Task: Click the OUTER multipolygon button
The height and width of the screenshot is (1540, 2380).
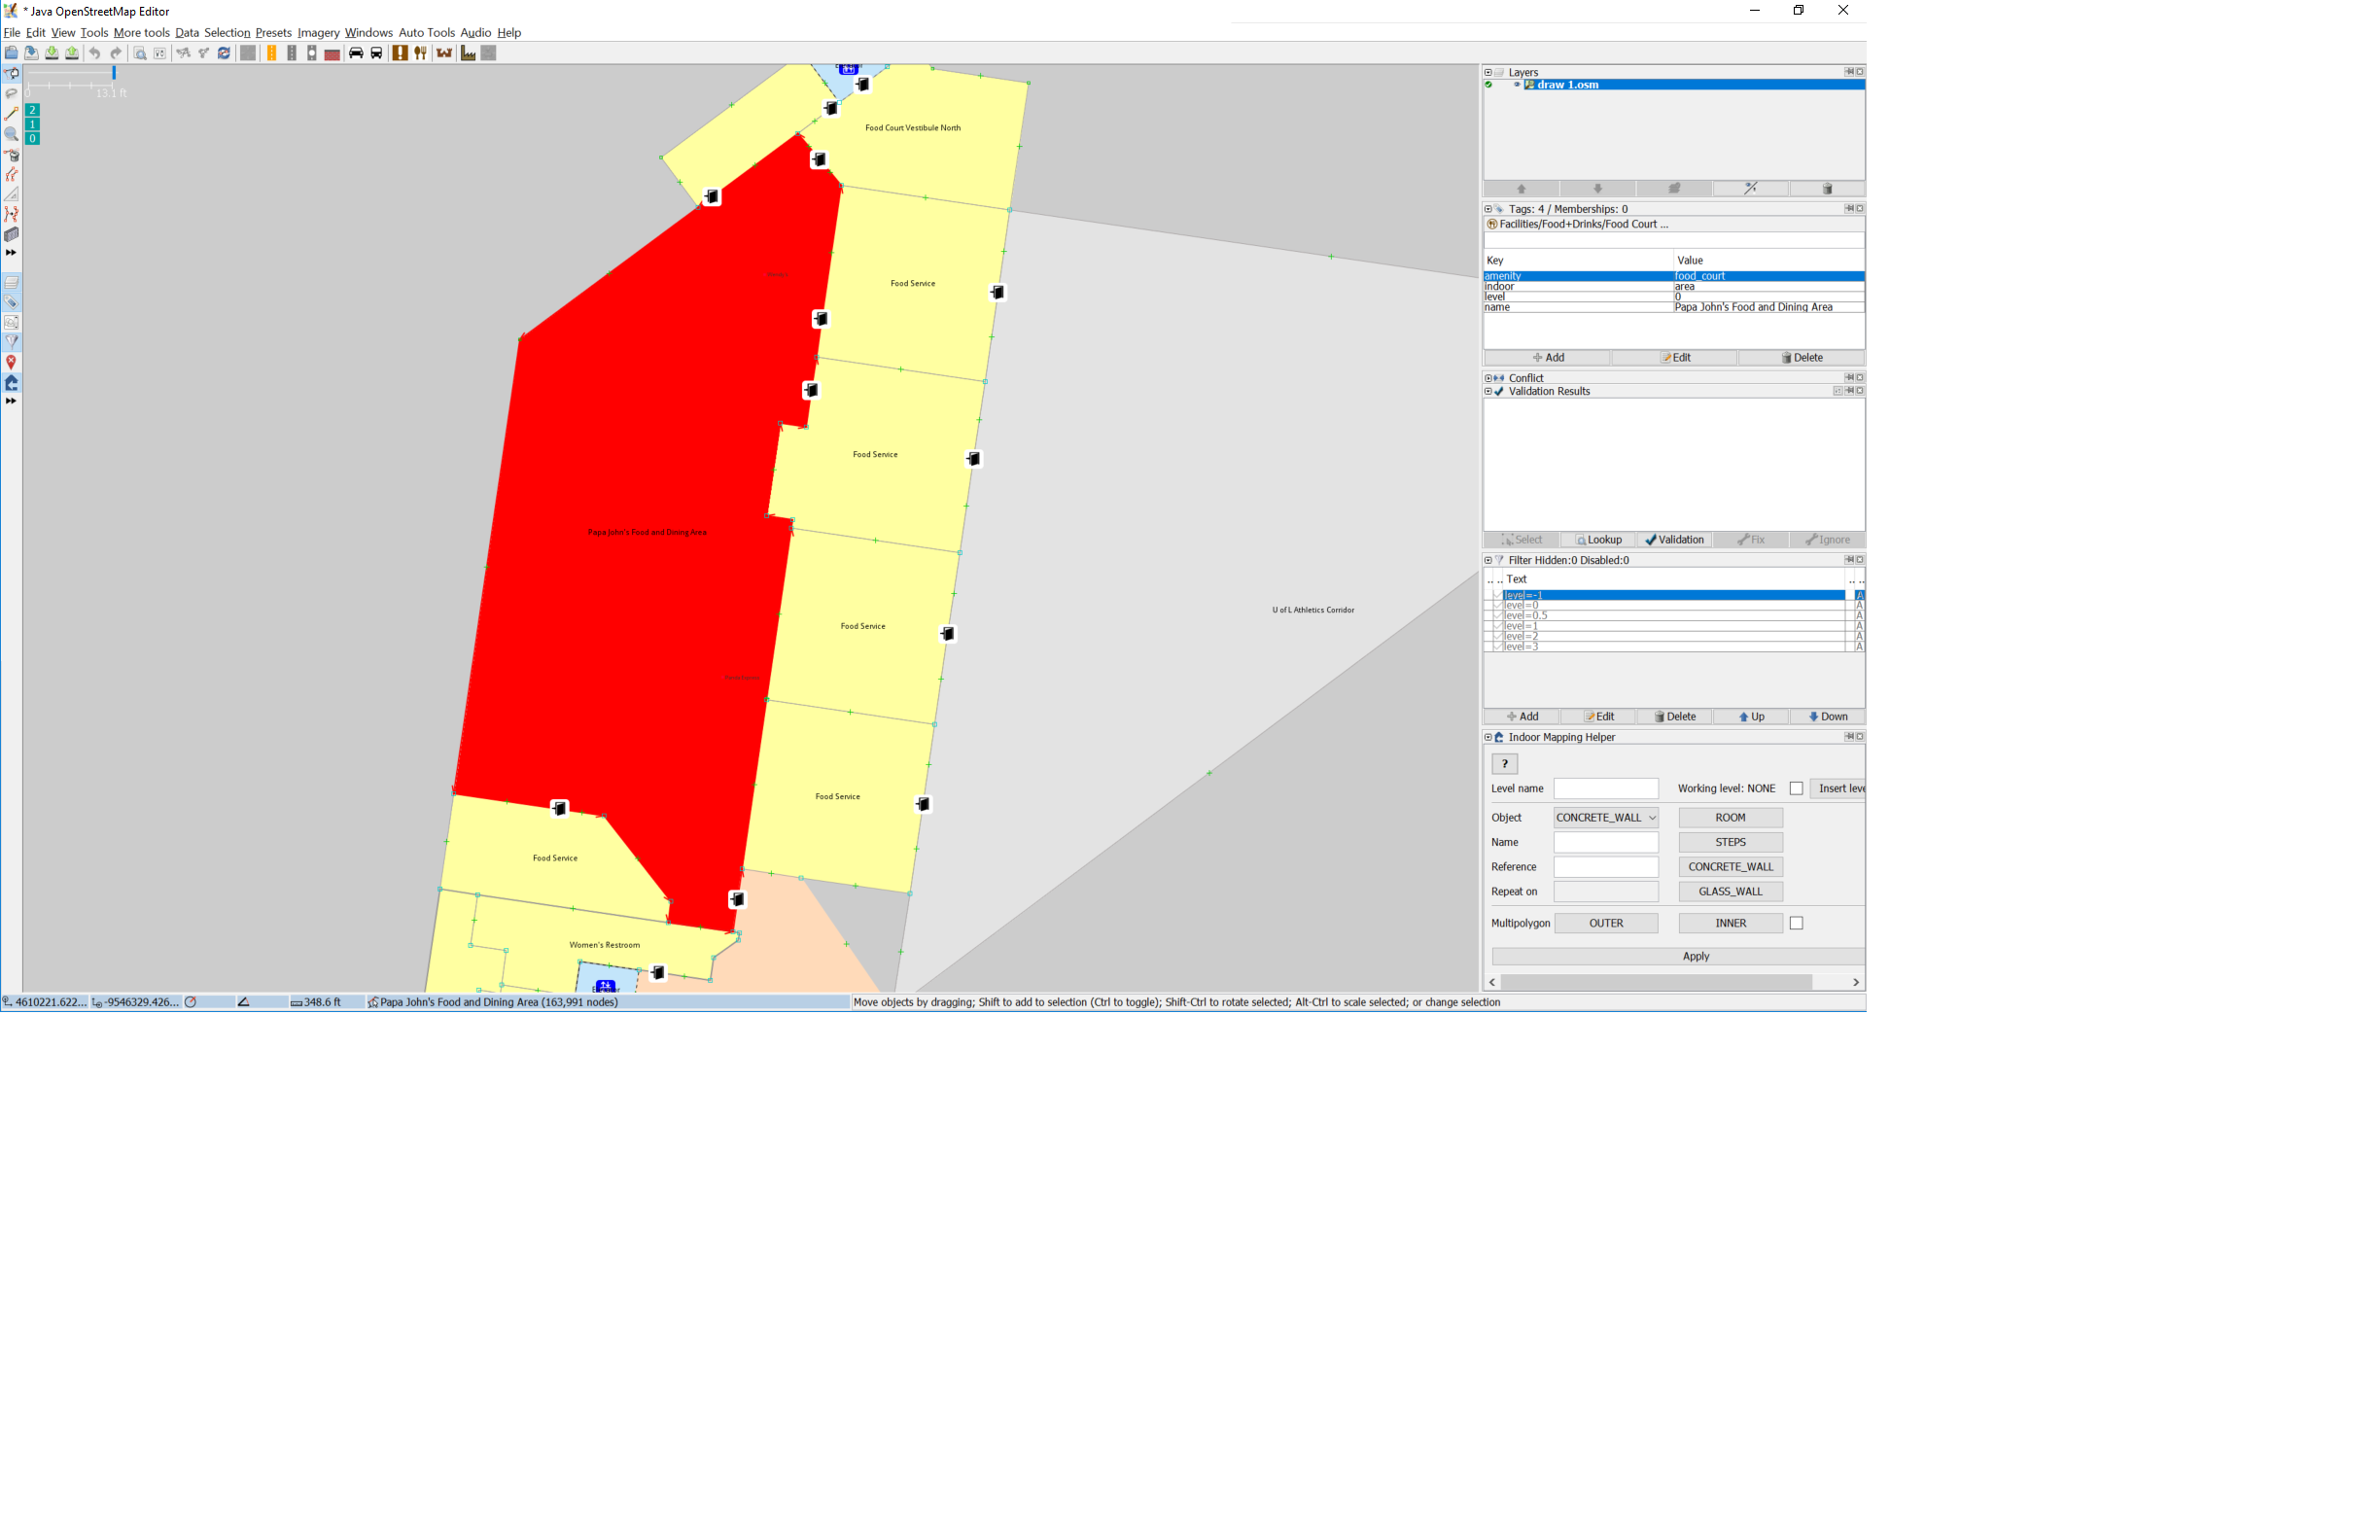Action: click(x=1606, y=923)
